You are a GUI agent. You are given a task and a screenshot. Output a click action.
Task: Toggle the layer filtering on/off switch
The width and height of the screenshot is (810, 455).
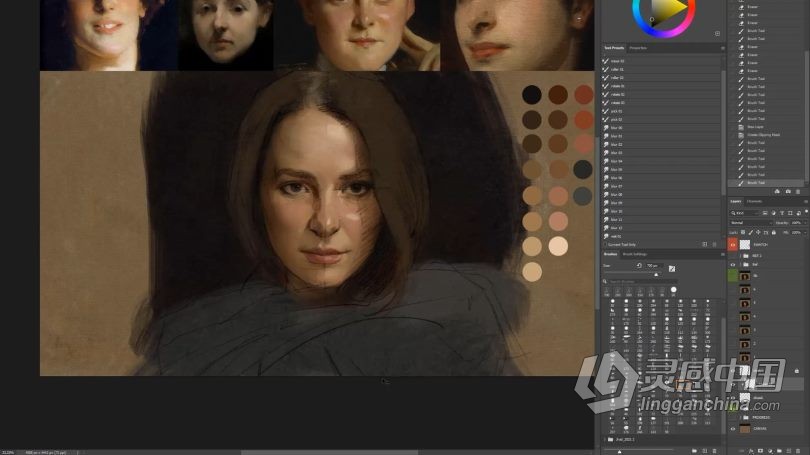tap(806, 212)
